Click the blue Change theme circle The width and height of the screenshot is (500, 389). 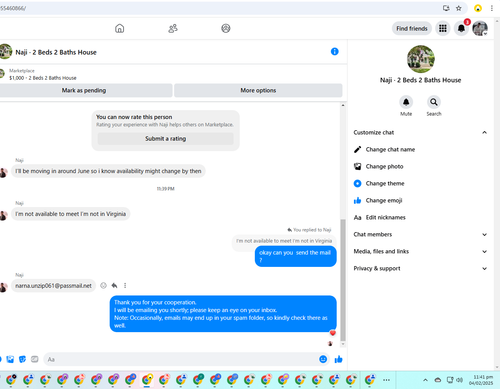357,184
